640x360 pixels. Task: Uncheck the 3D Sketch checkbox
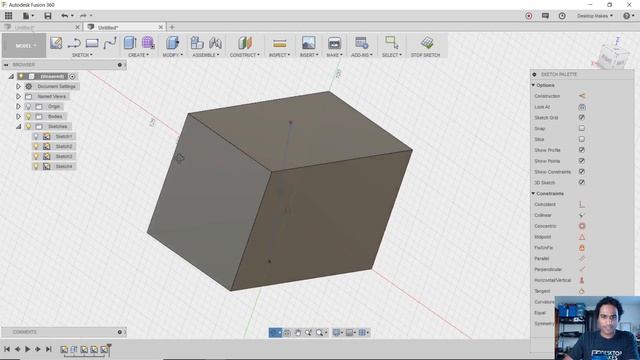click(x=582, y=182)
